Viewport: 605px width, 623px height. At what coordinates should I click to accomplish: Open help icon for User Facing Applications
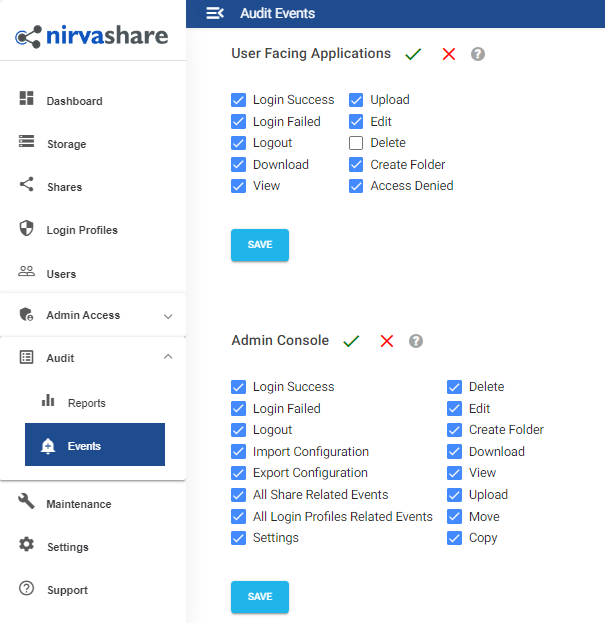coord(478,54)
